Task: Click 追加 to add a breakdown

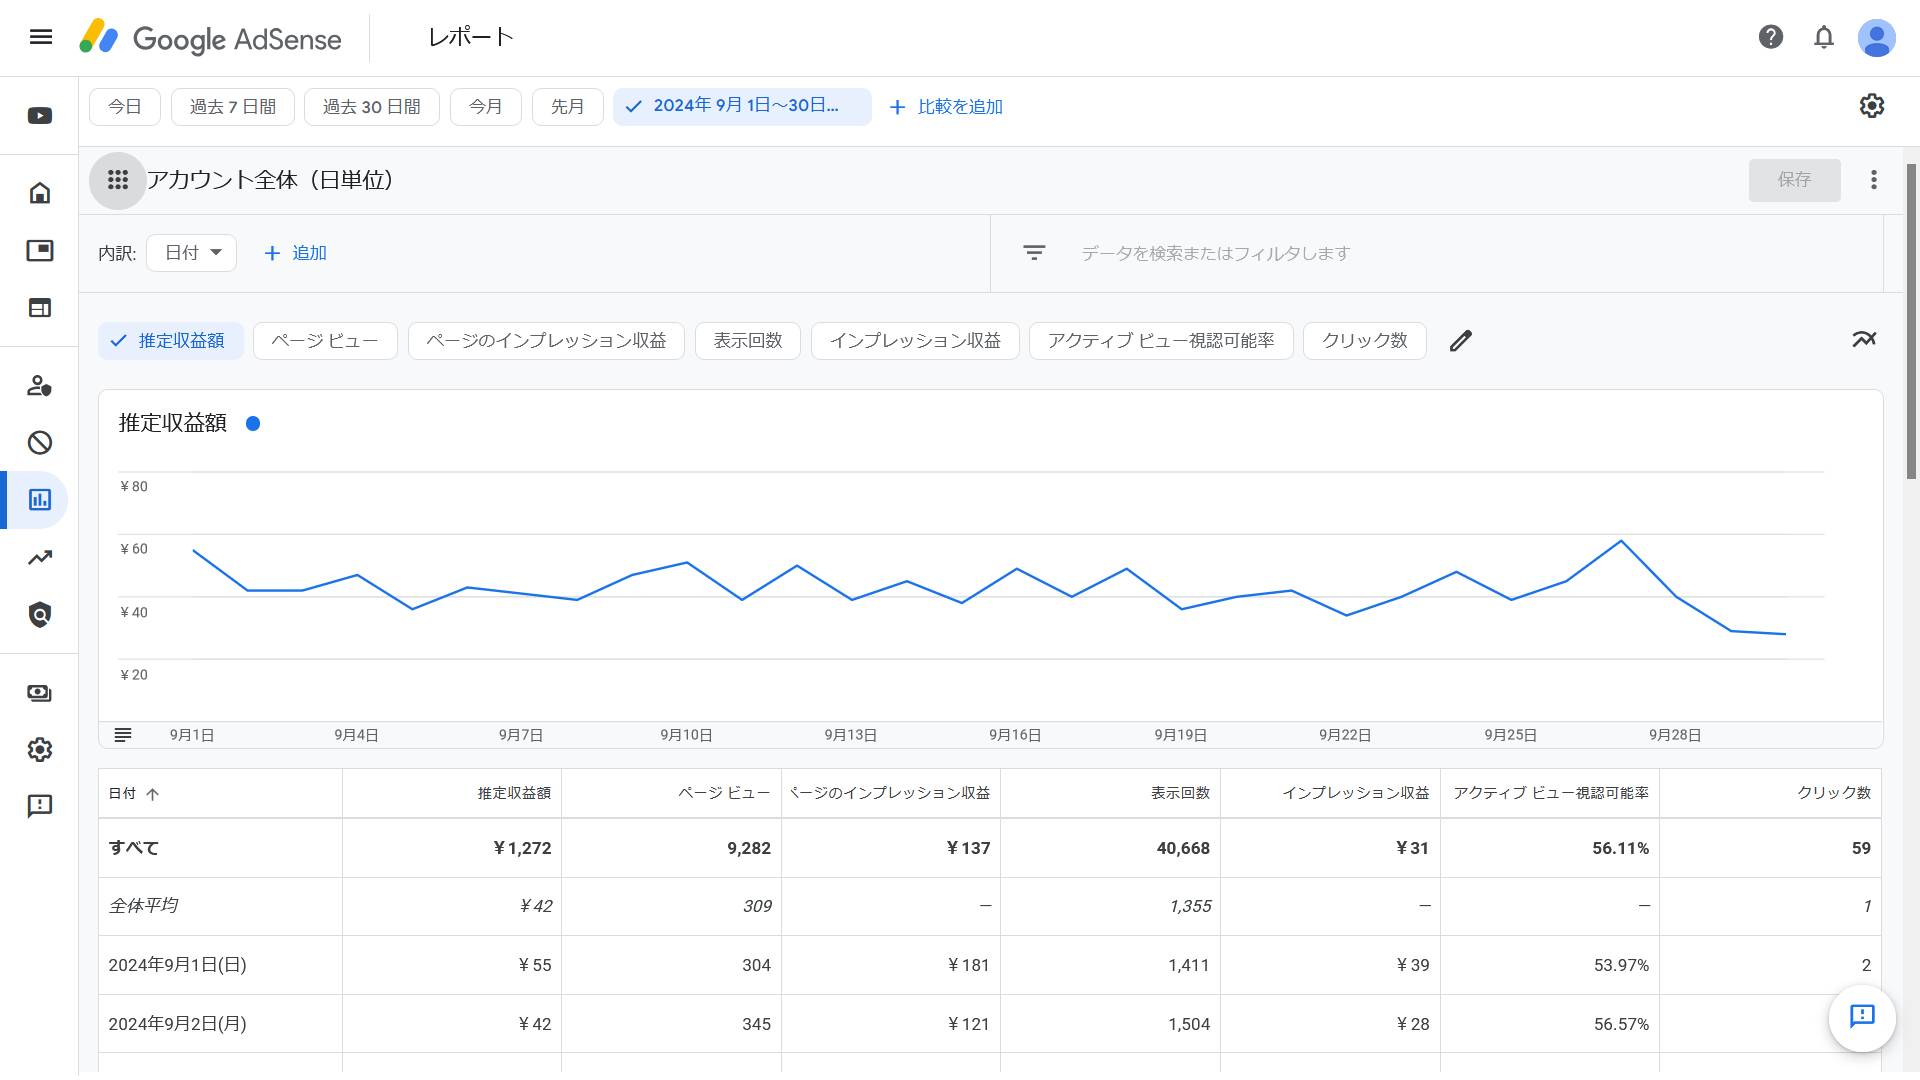Action: pos(295,253)
